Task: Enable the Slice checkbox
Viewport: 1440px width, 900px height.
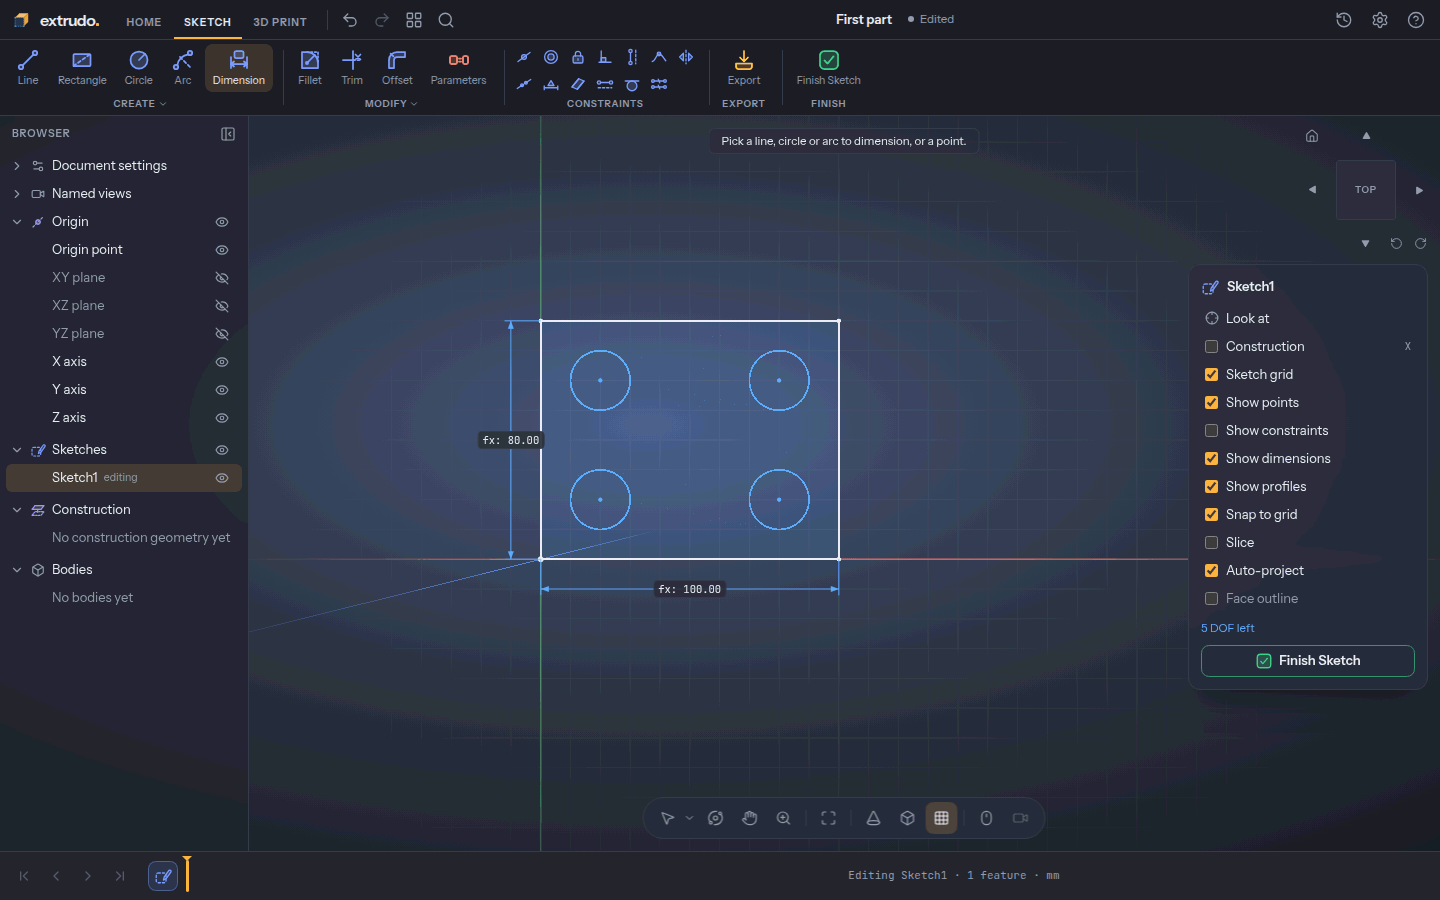Action: point(1211,543)
